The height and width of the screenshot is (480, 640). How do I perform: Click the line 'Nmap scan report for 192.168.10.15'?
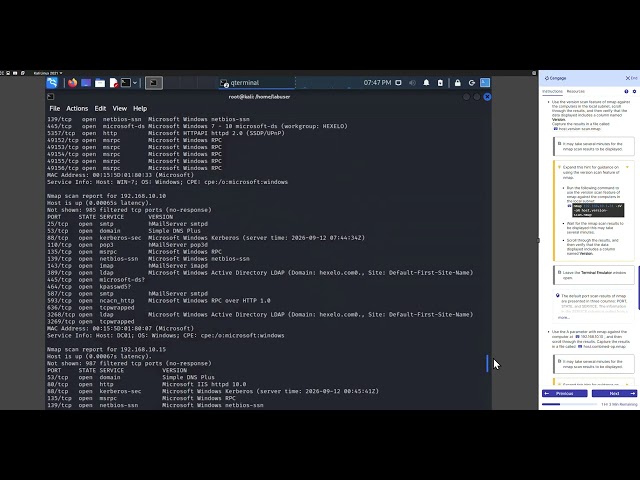tap(107, 349)
